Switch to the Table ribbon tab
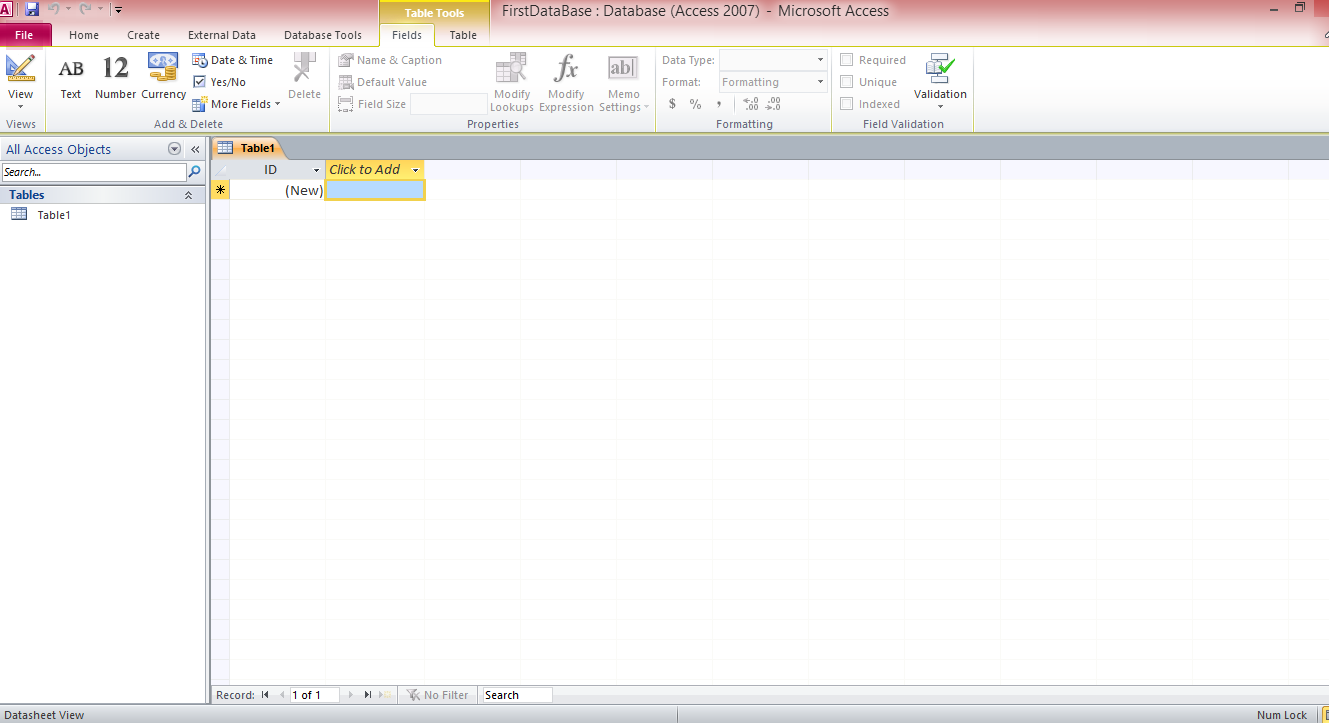 (x=462, y=34)
